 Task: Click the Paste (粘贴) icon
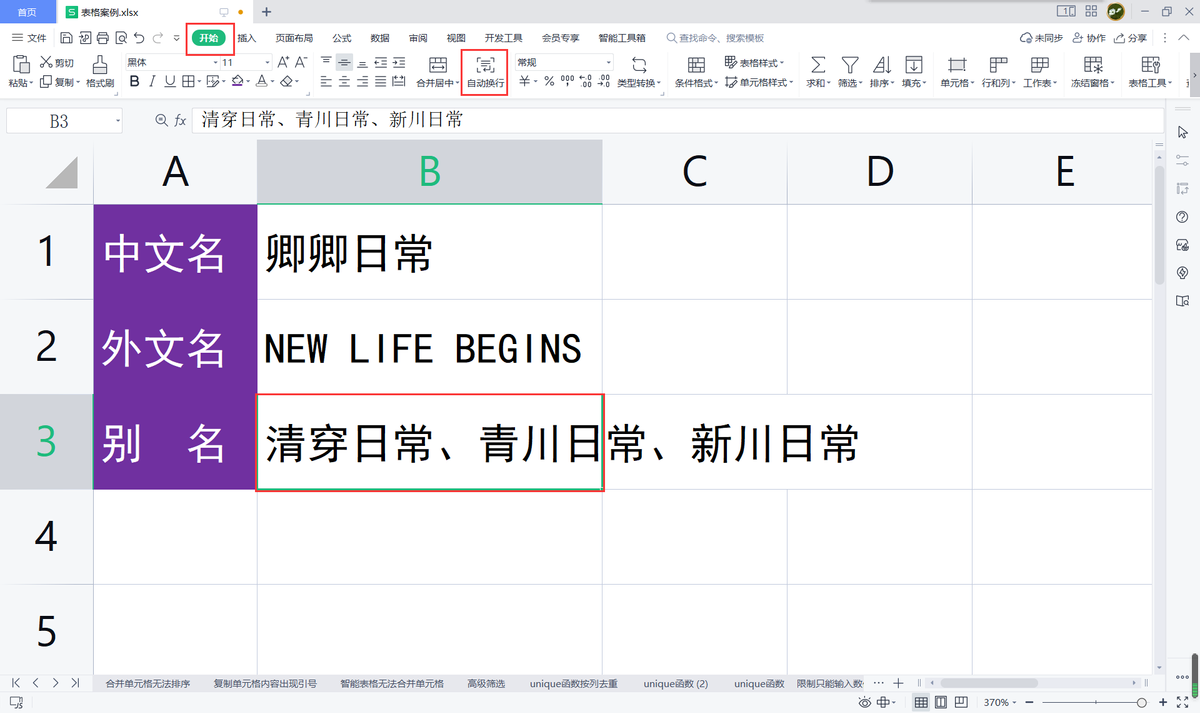click(x=19, y=64)
